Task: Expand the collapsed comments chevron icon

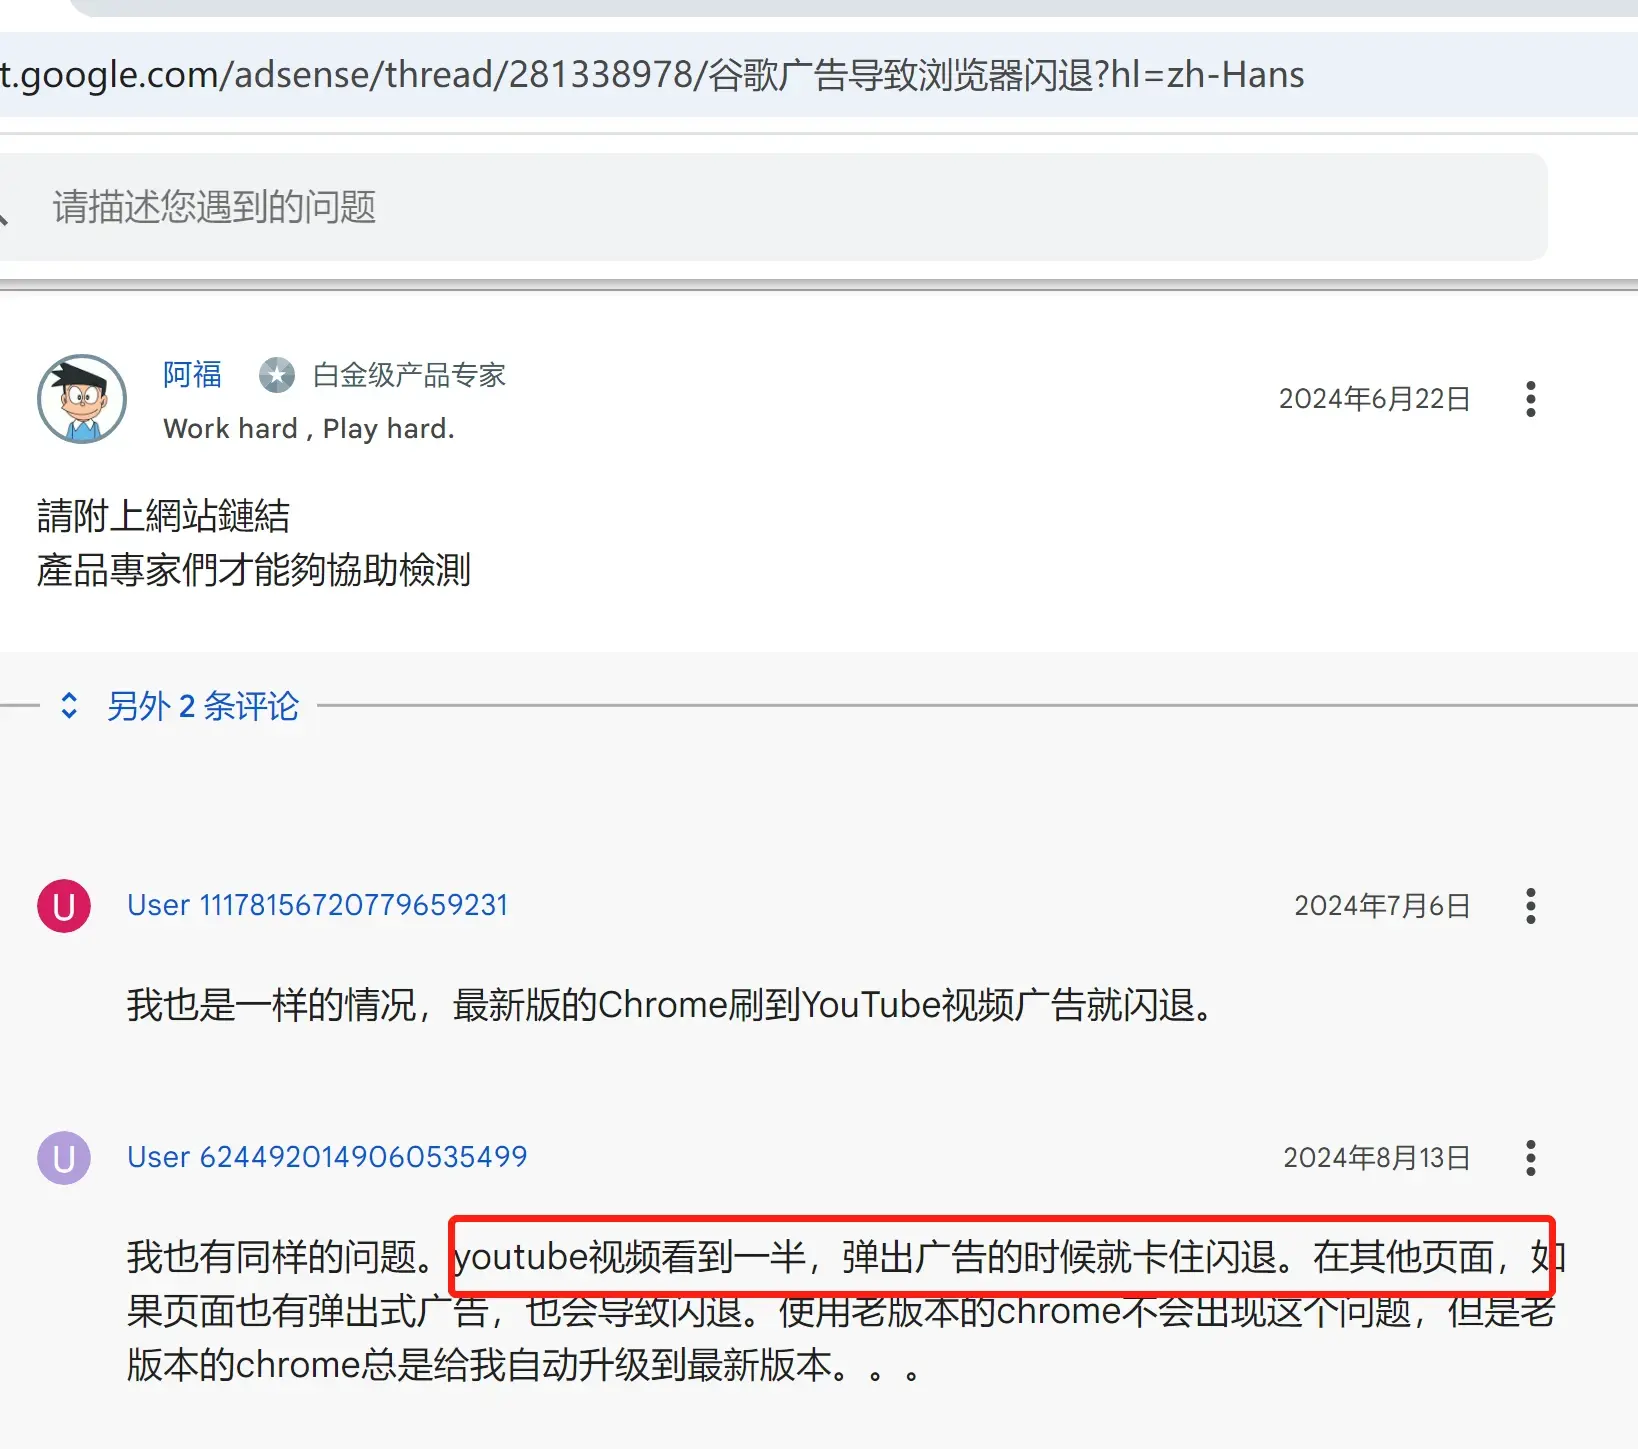Action: [69, 705]
